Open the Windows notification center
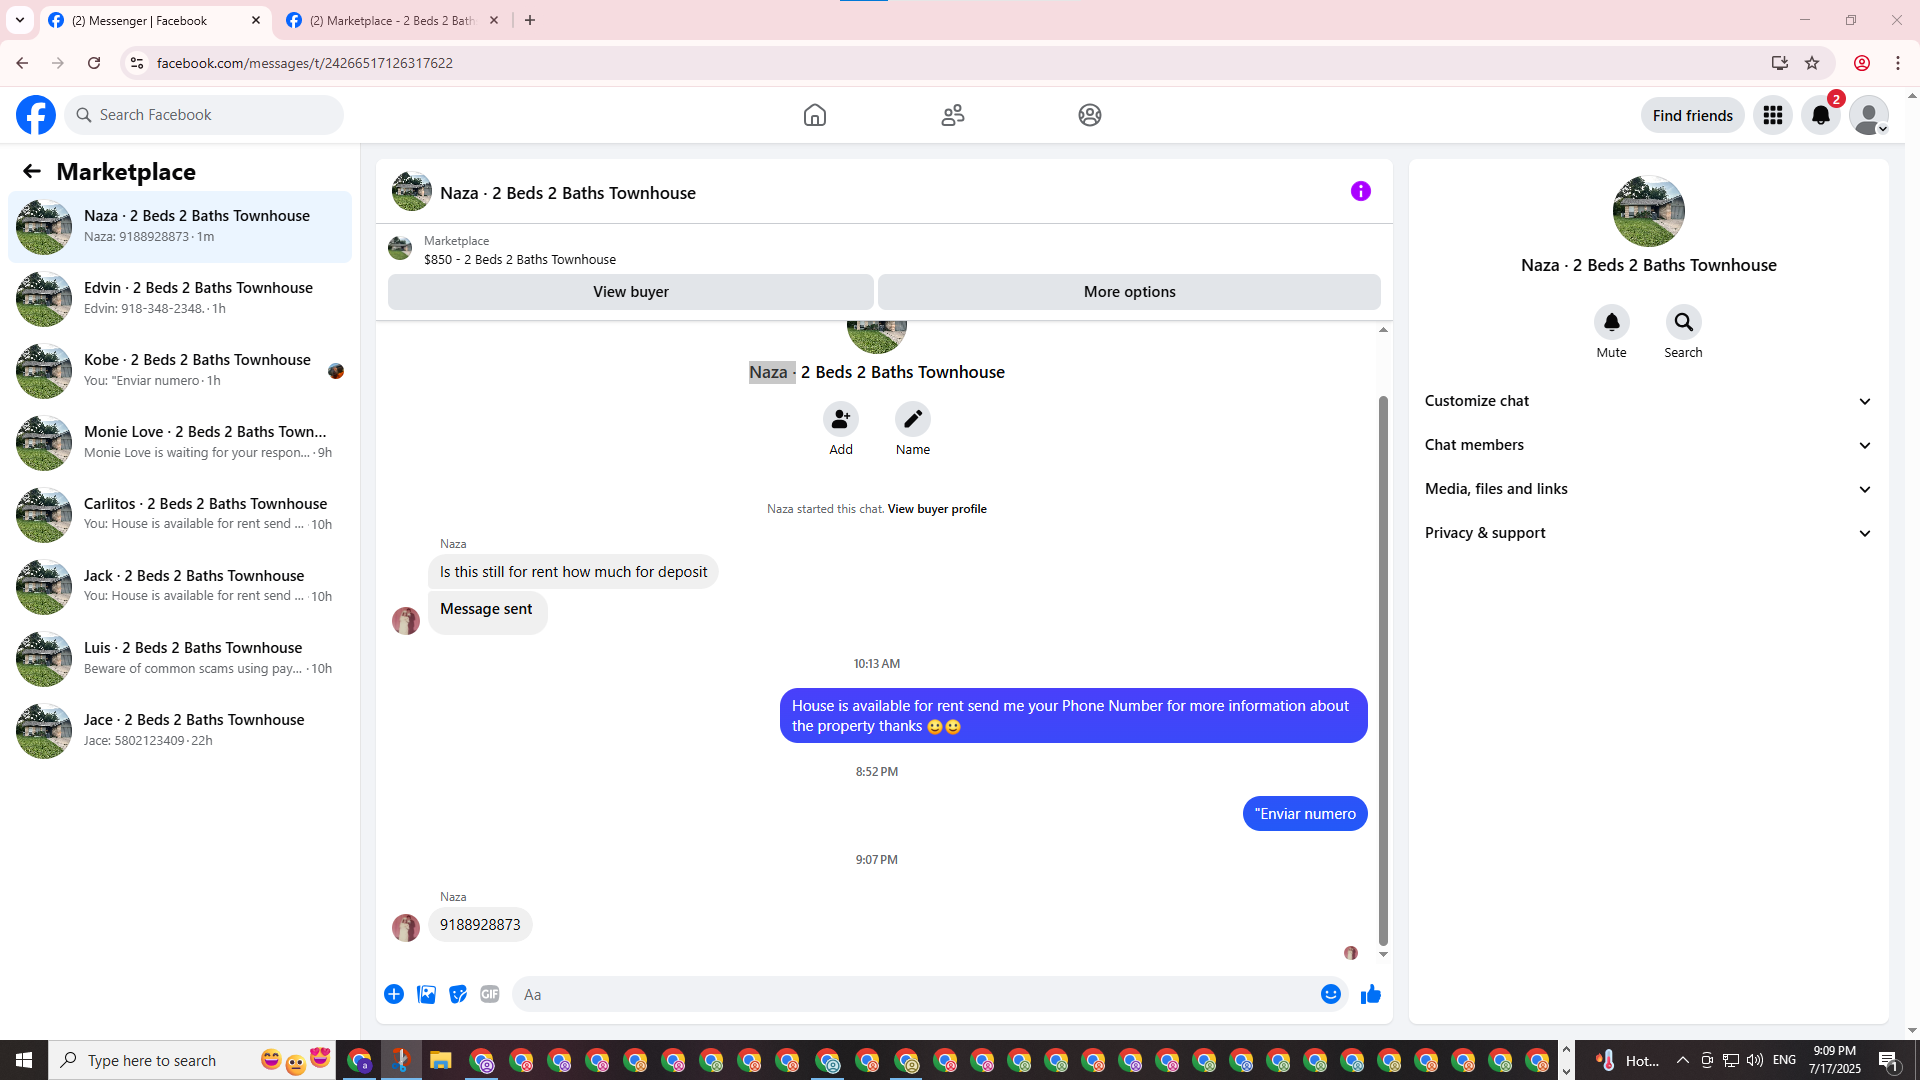The width and height of the screenshot is (1920, 1080). coord(1889,1060)
